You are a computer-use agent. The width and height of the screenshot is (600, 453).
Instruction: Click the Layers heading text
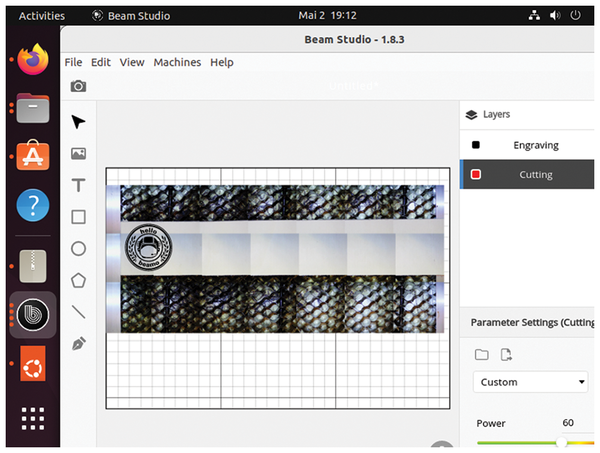coord(496,114)
